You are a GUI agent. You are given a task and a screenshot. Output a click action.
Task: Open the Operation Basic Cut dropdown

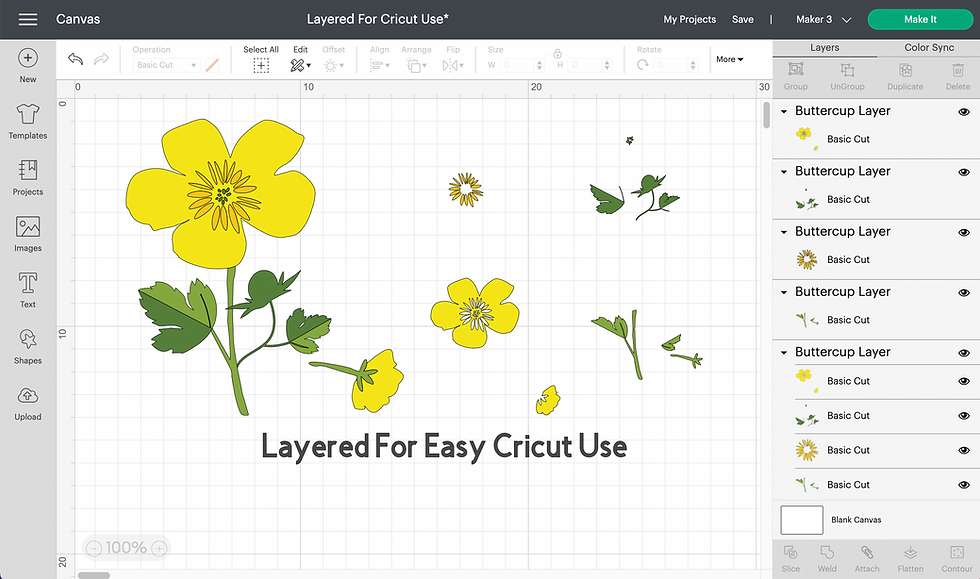click(166, 64)
